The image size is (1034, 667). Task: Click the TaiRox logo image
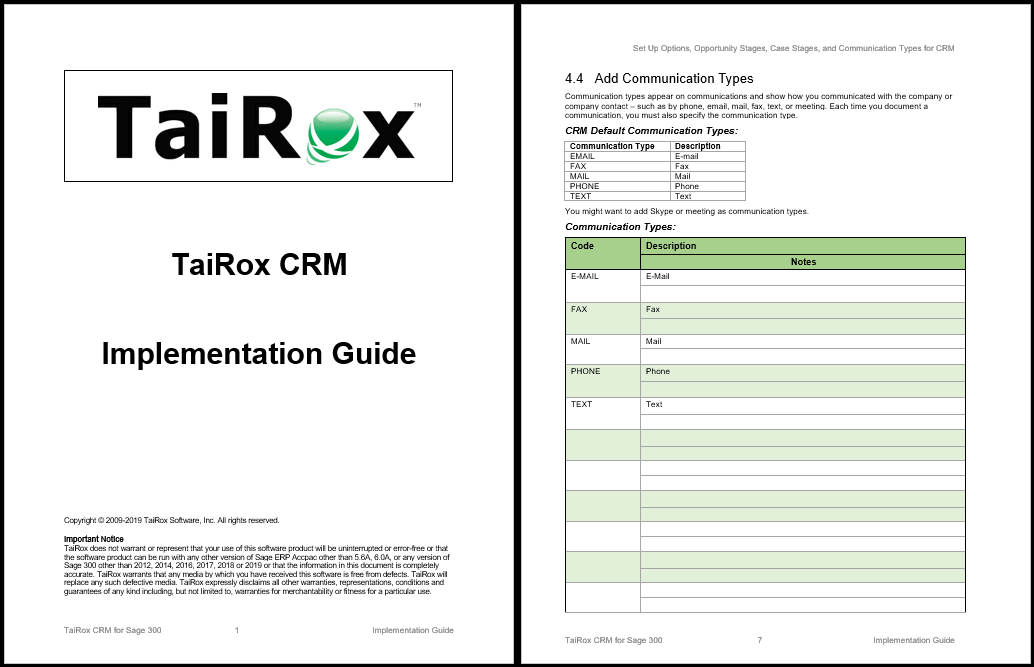(x=258, y=126)
